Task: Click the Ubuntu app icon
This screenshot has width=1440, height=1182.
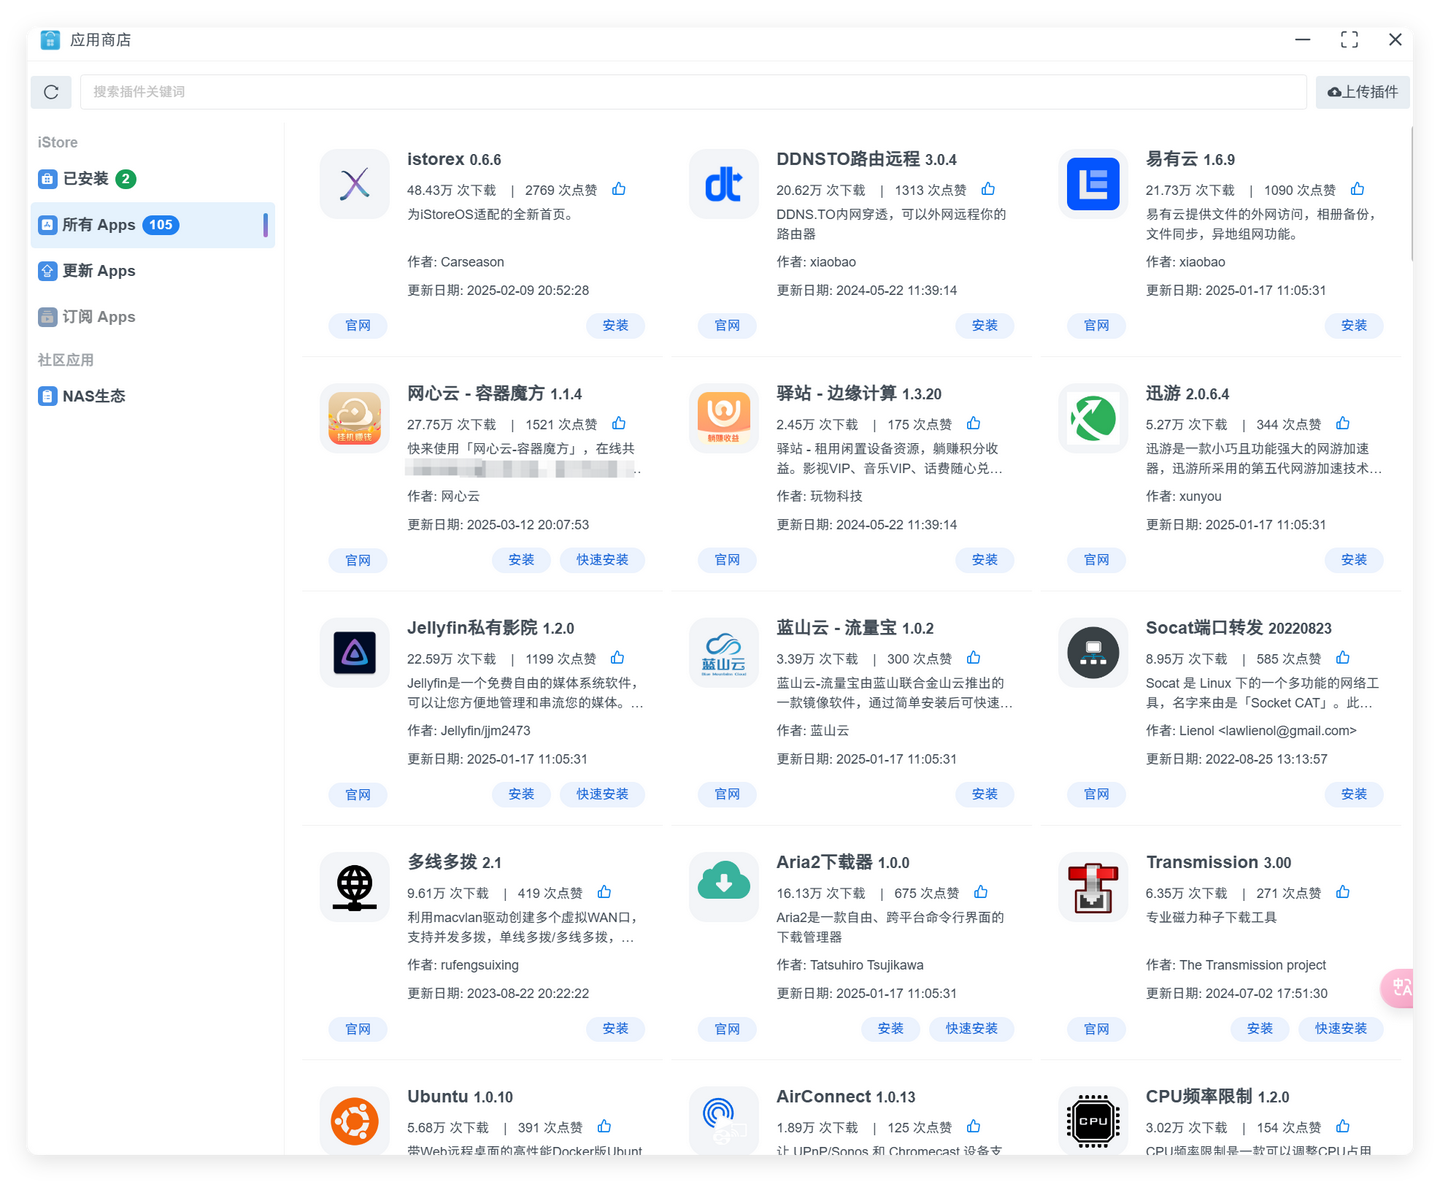Action: 355,1121
